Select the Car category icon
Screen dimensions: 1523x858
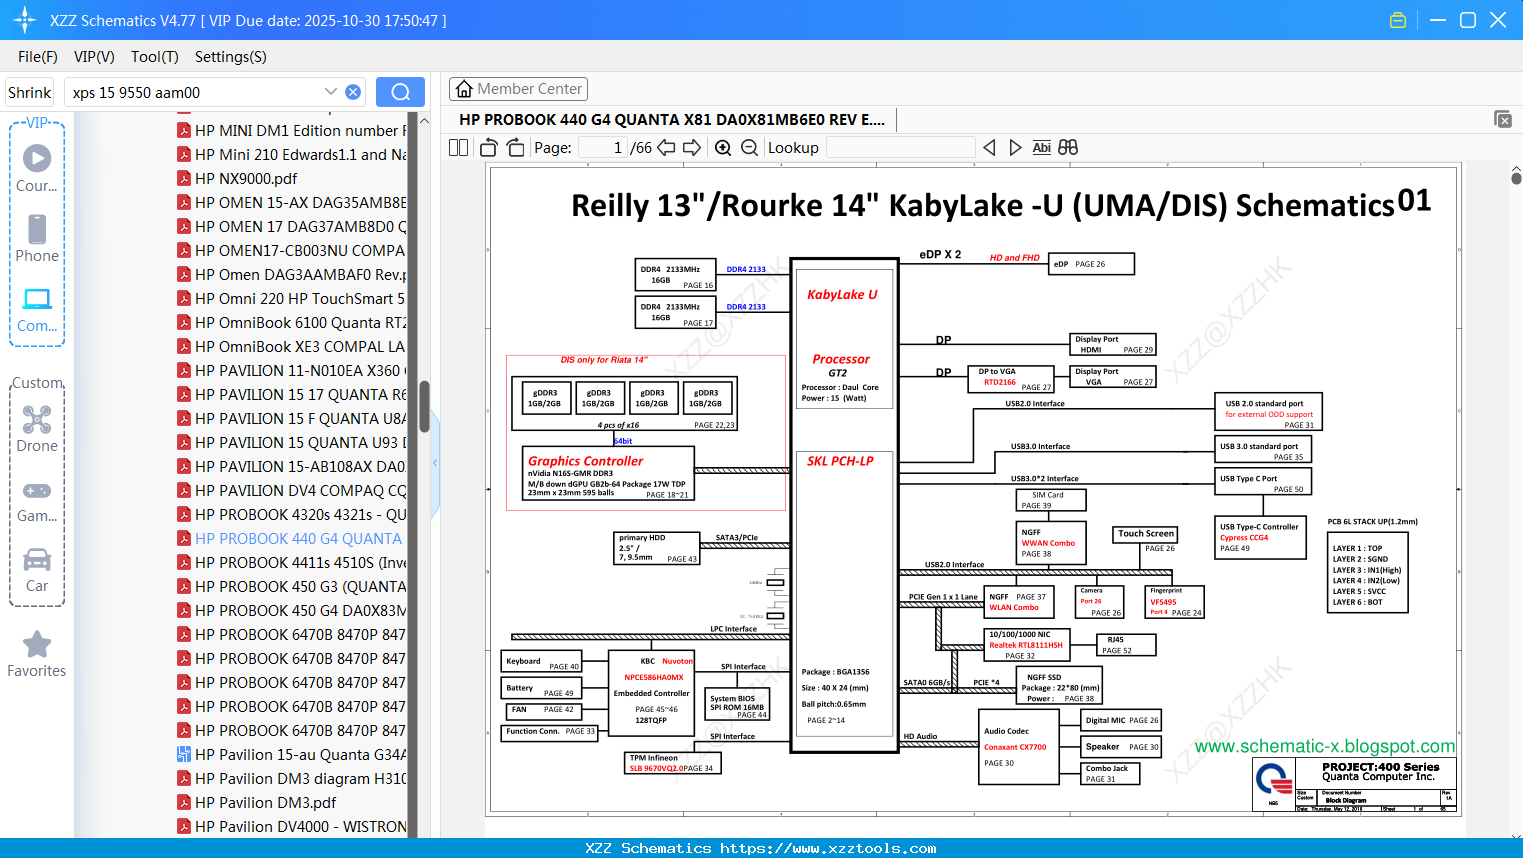point(37,570)
